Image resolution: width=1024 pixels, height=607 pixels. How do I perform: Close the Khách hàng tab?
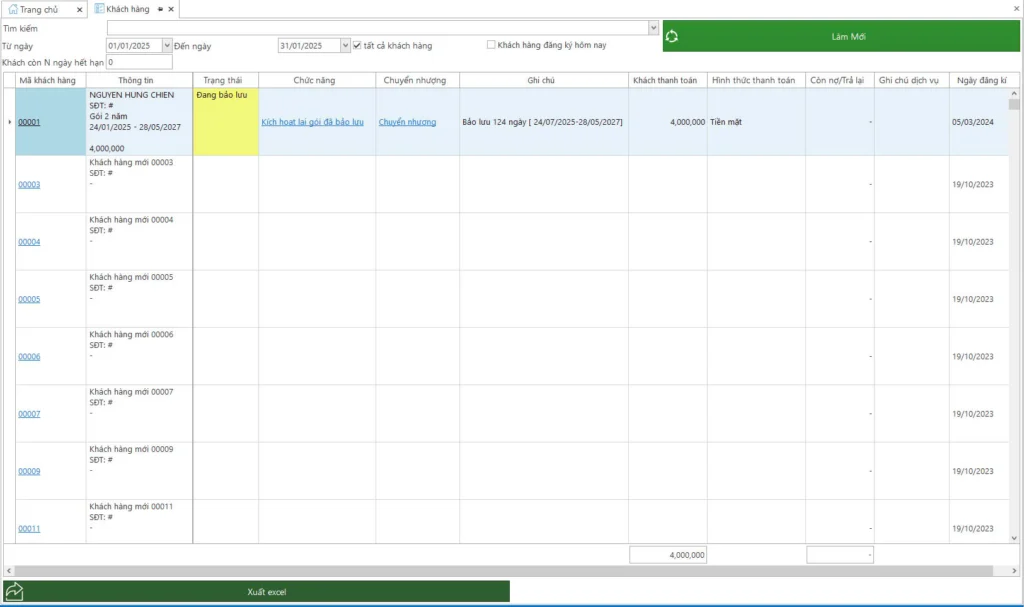pyautogui.click(x=171, y=9)
